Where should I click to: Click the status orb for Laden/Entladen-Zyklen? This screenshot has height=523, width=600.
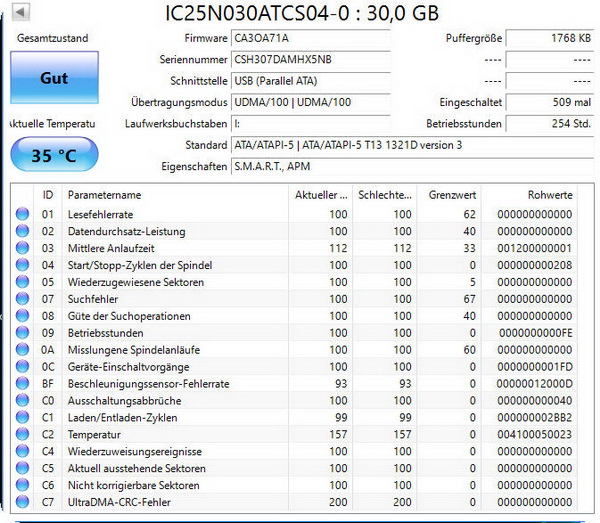(x=22, y=418)
